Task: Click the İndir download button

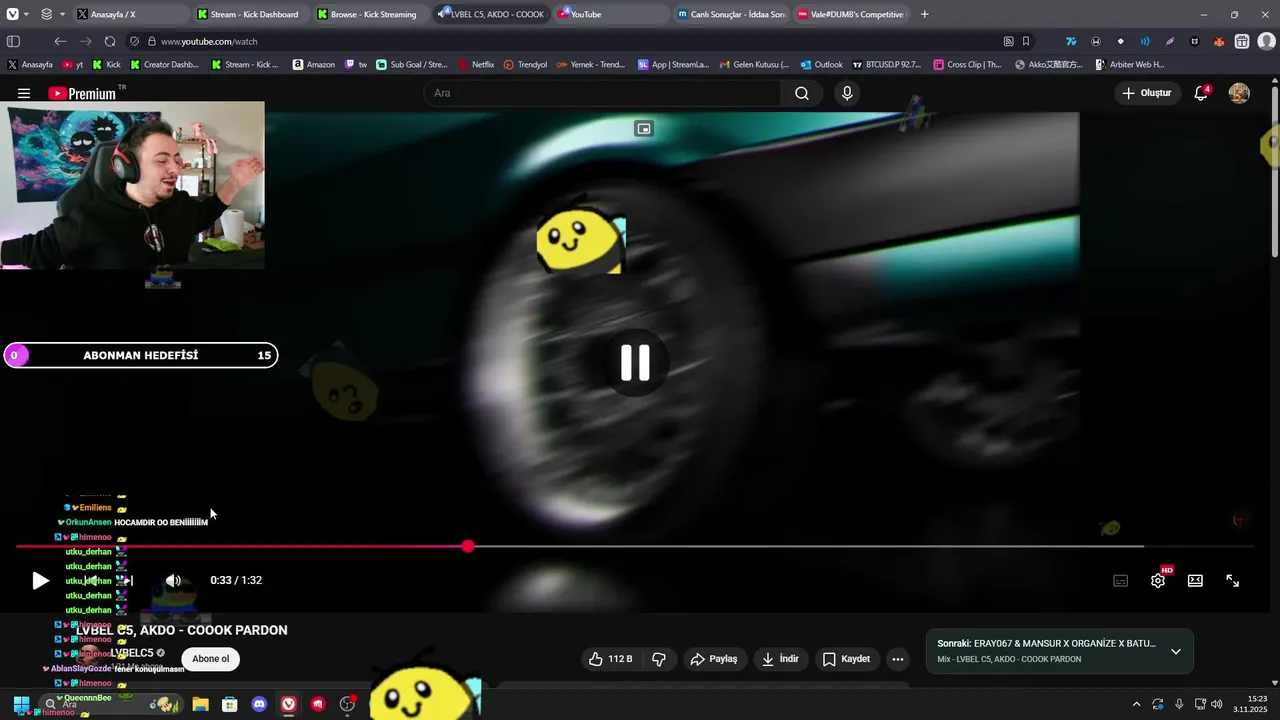Action: tap(780, 659)
